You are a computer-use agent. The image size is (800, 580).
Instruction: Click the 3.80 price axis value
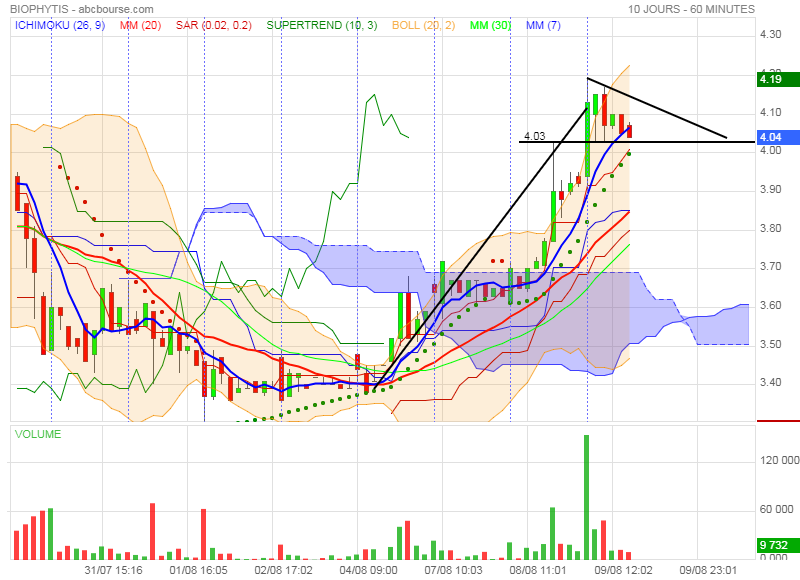[770, 228]
